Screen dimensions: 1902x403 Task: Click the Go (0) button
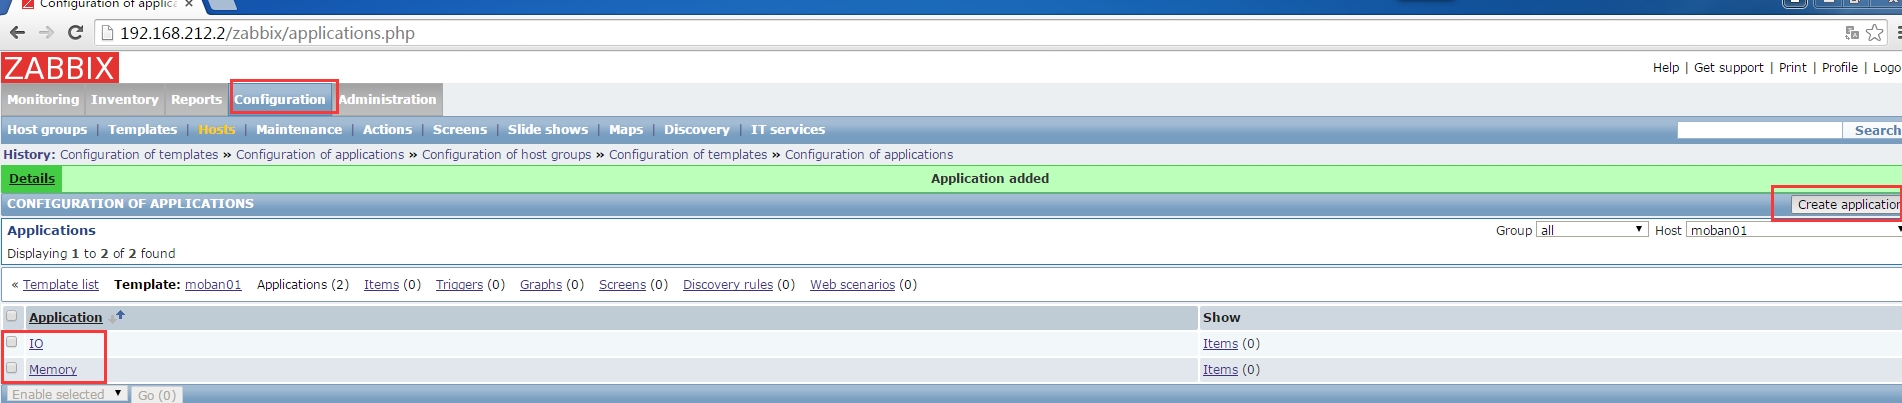pos(157,395)
